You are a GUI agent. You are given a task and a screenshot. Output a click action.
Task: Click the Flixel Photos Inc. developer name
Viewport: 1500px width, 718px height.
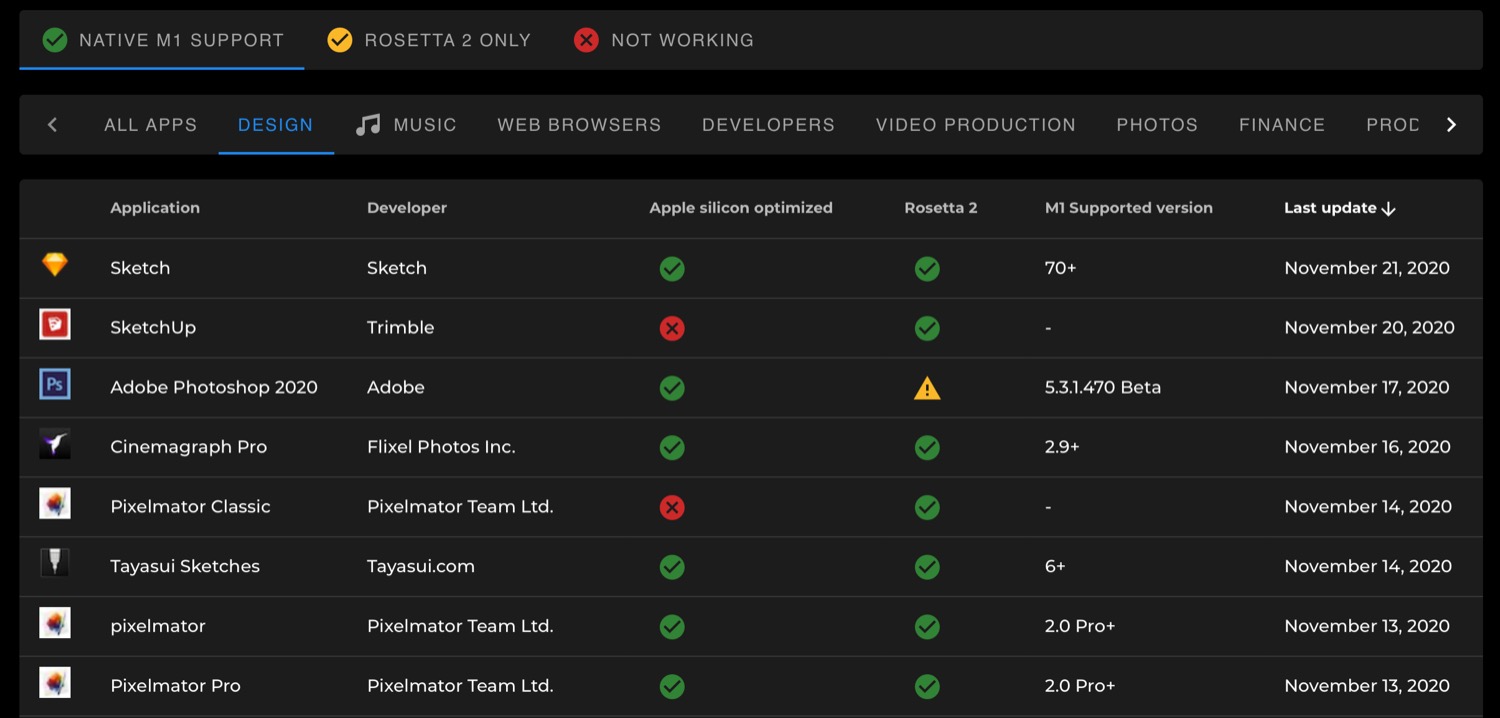point(441,447)
